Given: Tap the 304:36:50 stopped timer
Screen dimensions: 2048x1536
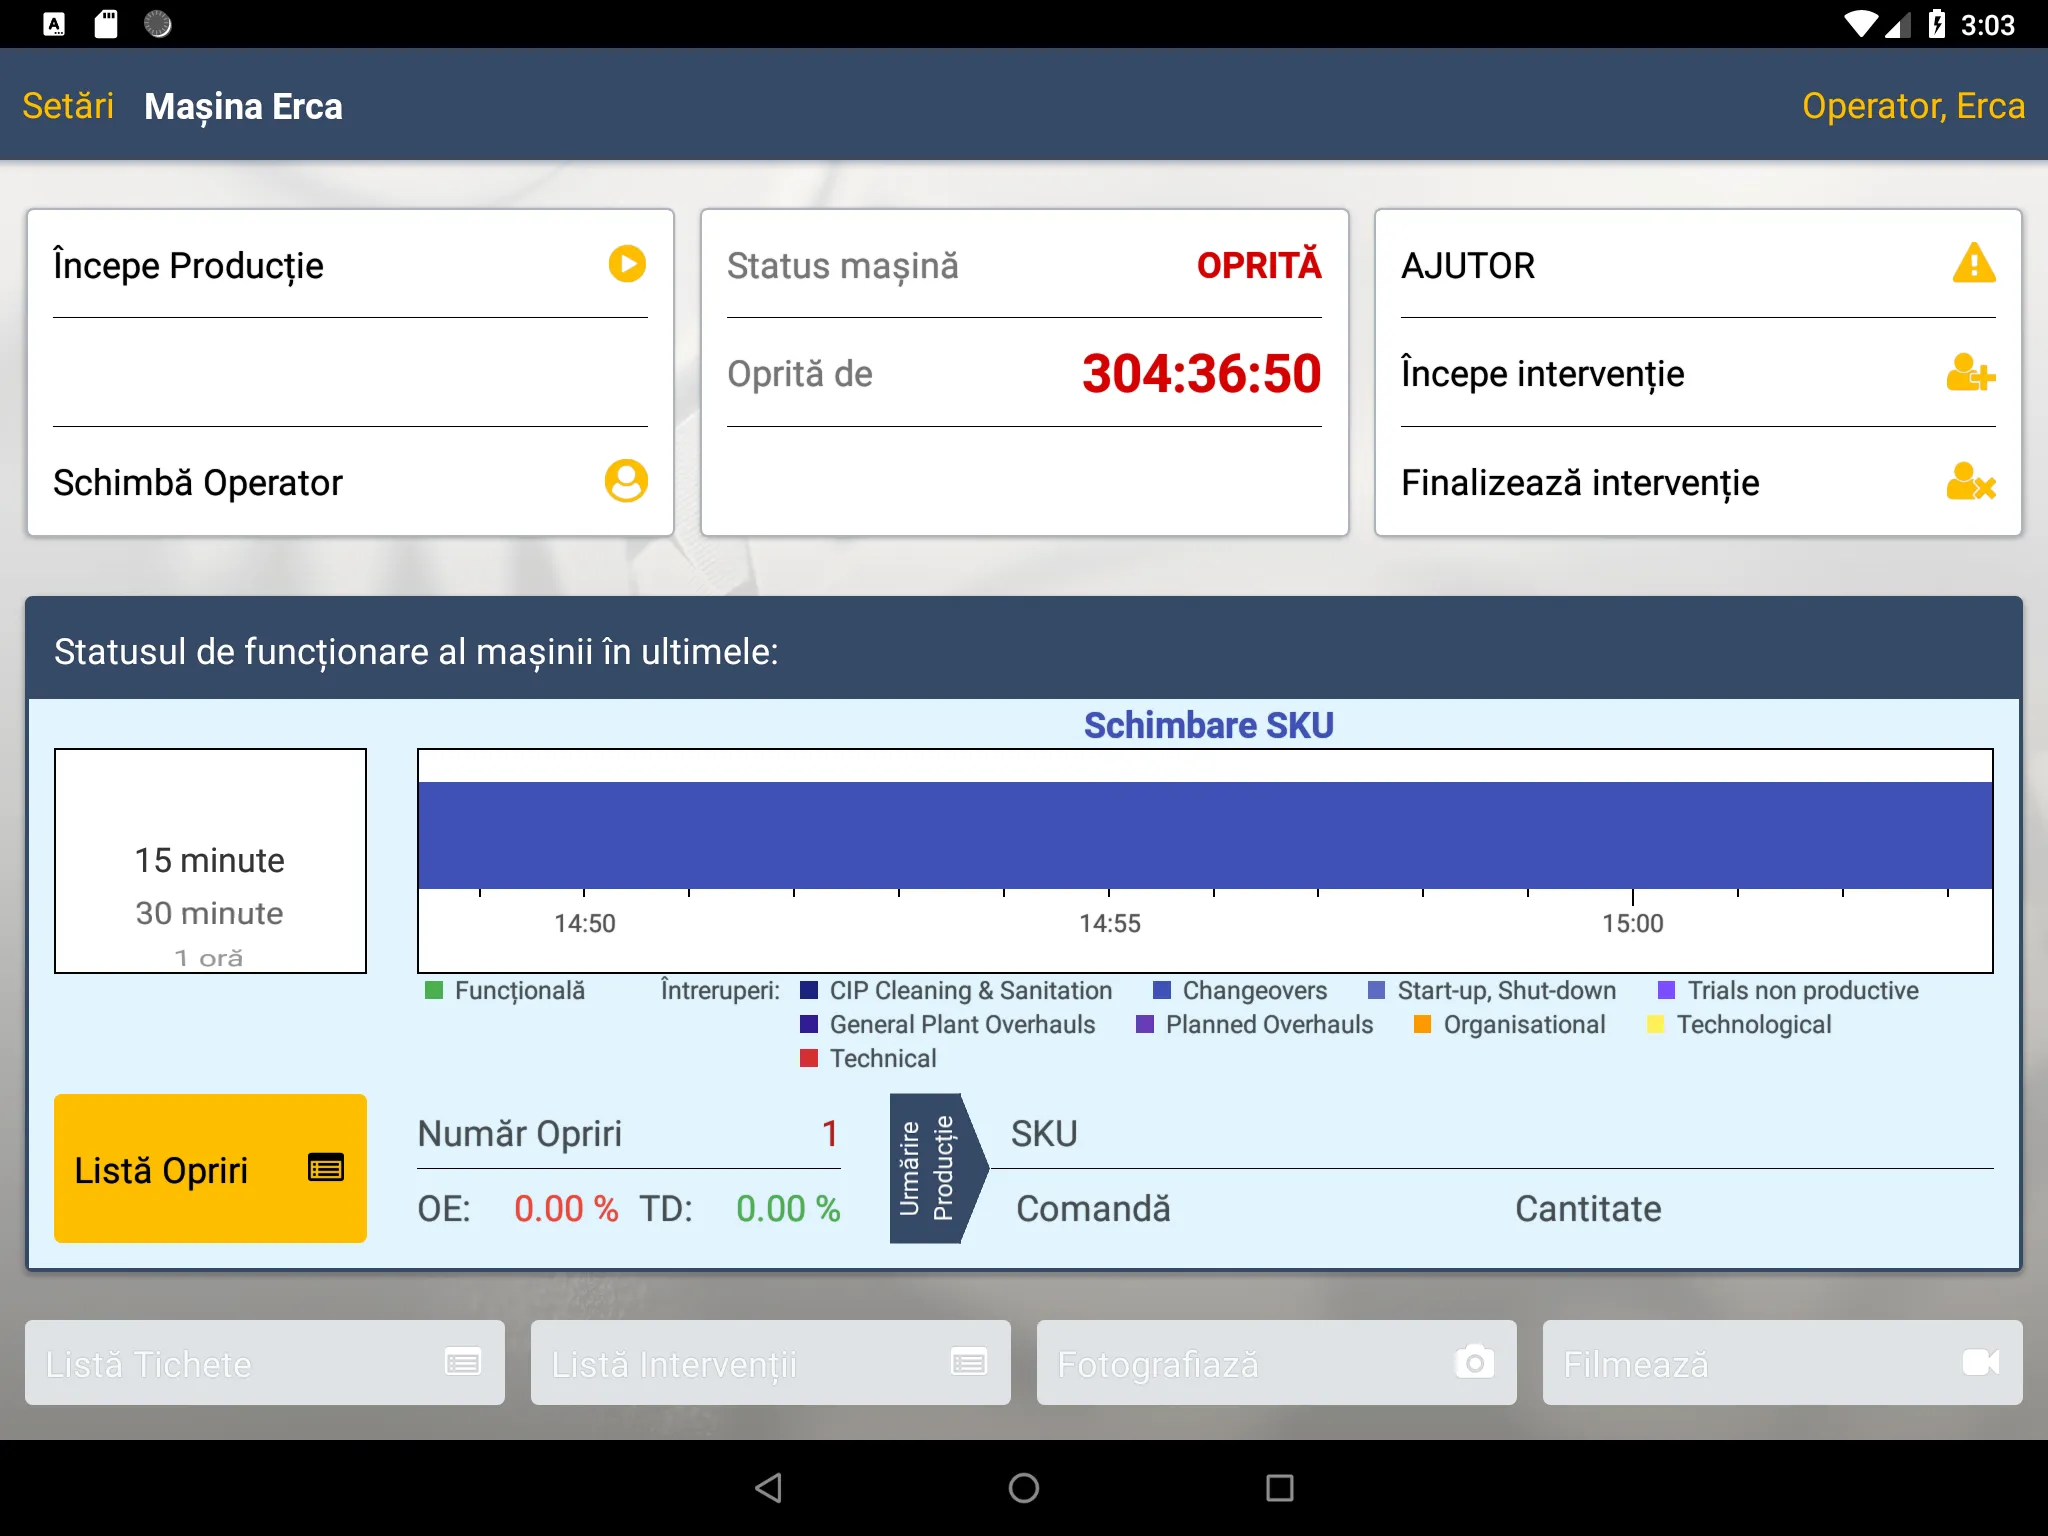Looking at the screenshot, I should point(1201,373).
